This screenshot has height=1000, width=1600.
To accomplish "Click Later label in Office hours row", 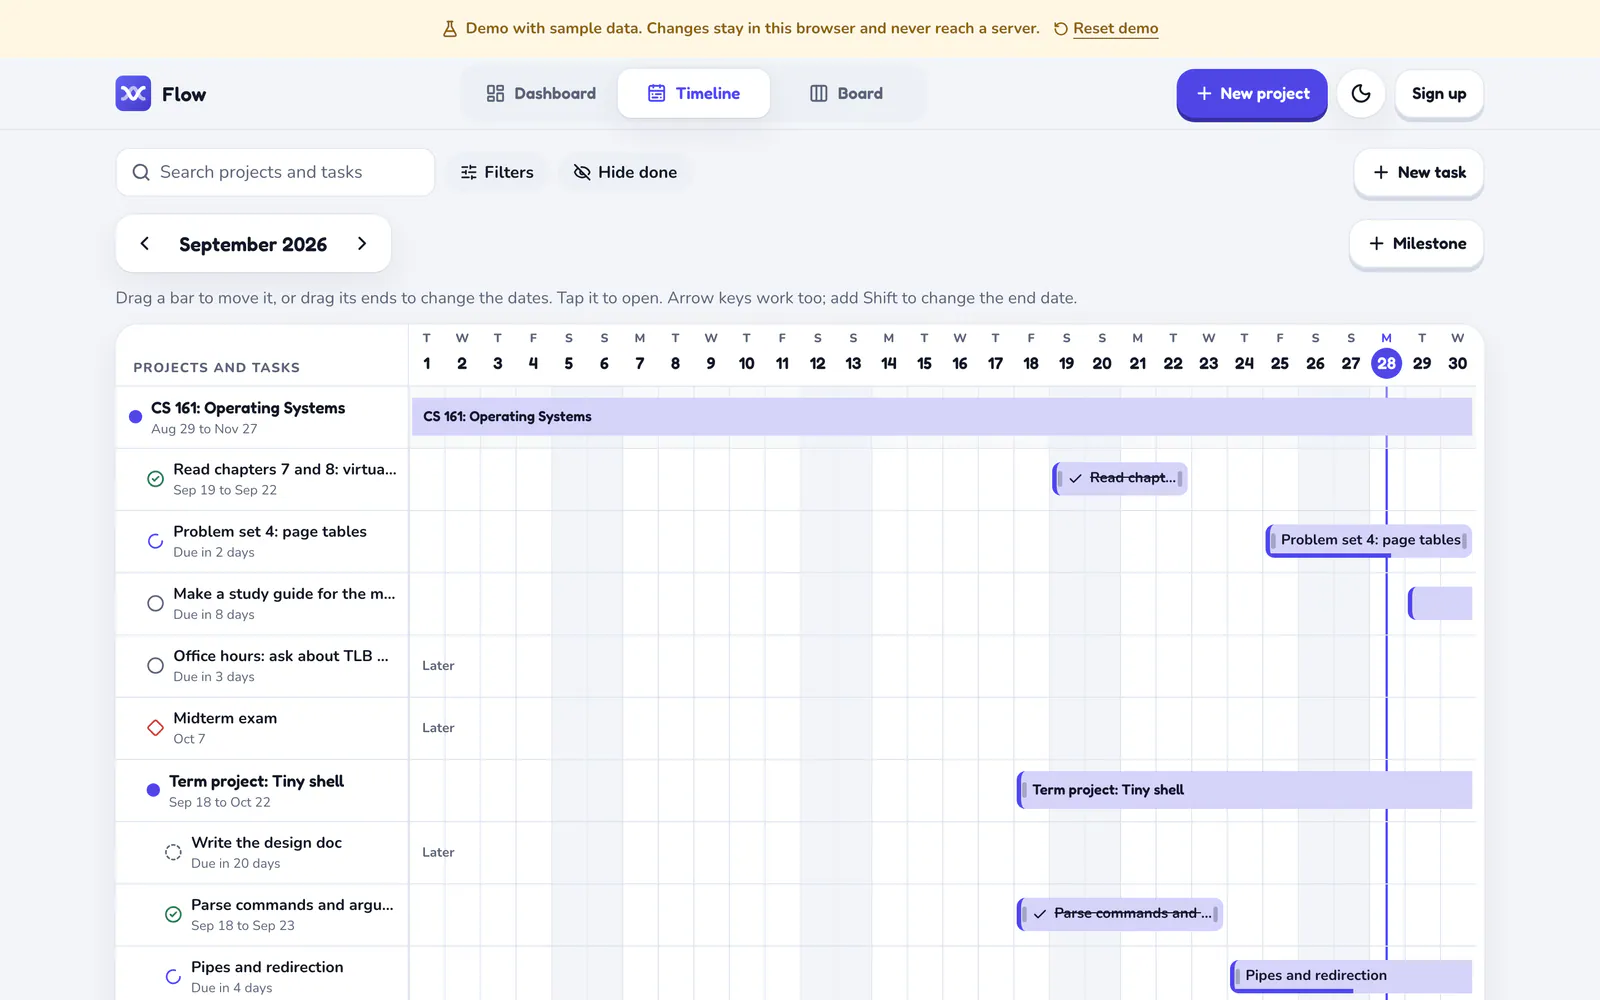I will [438, 666].
